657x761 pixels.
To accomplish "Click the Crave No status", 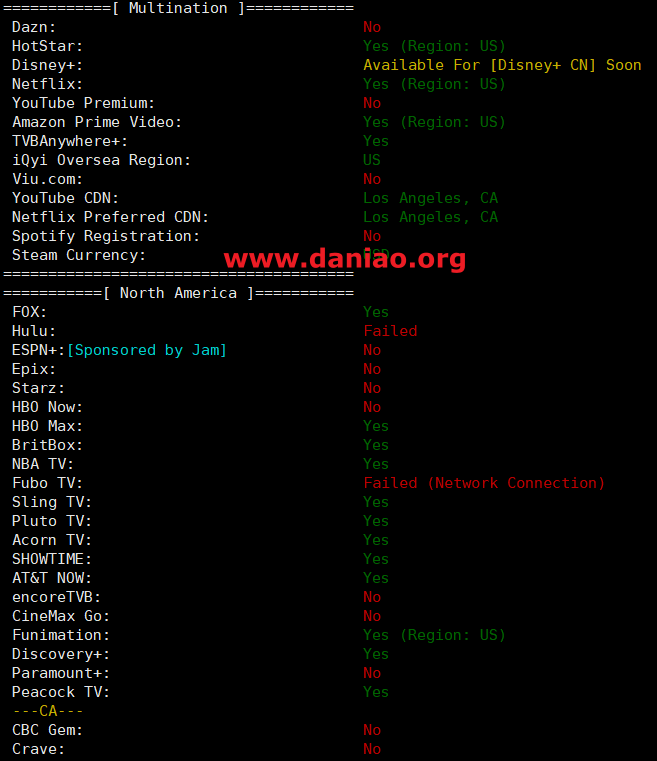I will pos(372,749).
